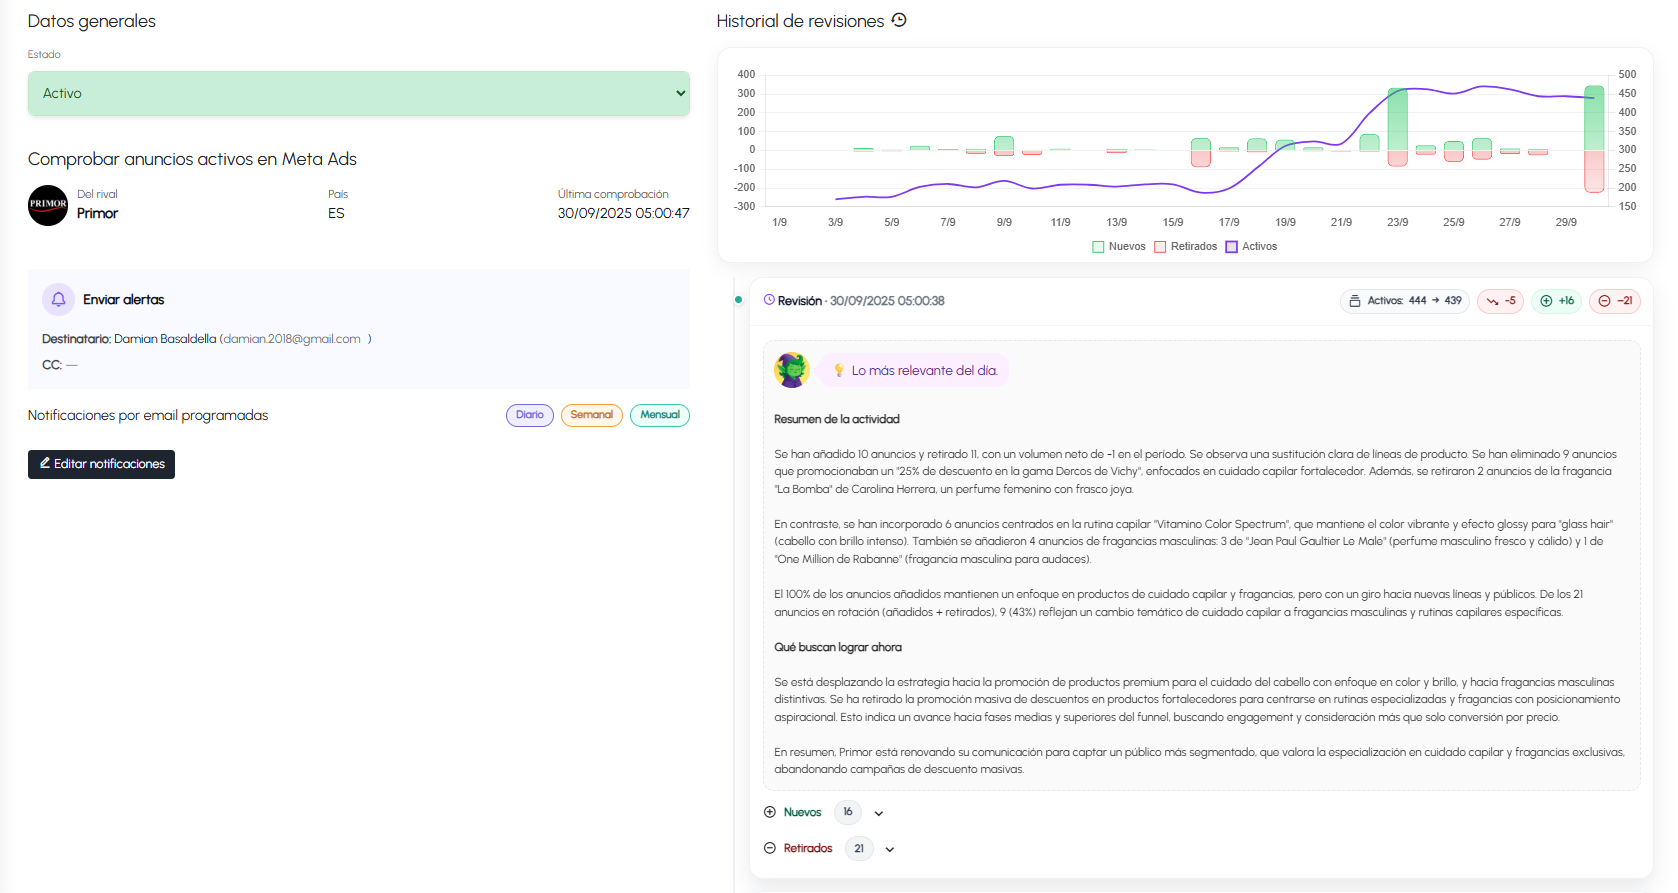1678x893 pixels.
Task: Toggle Activos series in chart legend
Action: [1251, 246]
